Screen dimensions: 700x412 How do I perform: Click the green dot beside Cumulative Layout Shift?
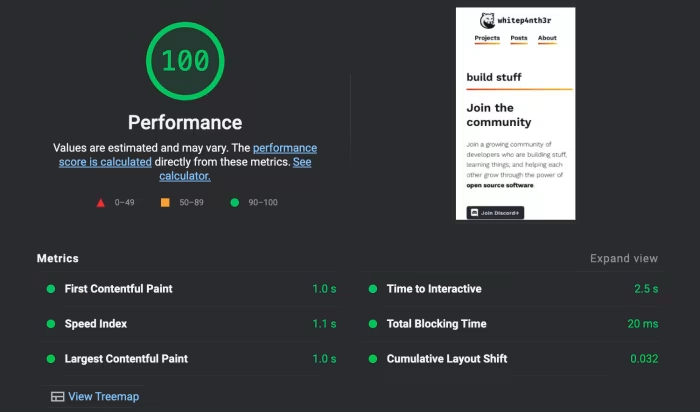373,359
